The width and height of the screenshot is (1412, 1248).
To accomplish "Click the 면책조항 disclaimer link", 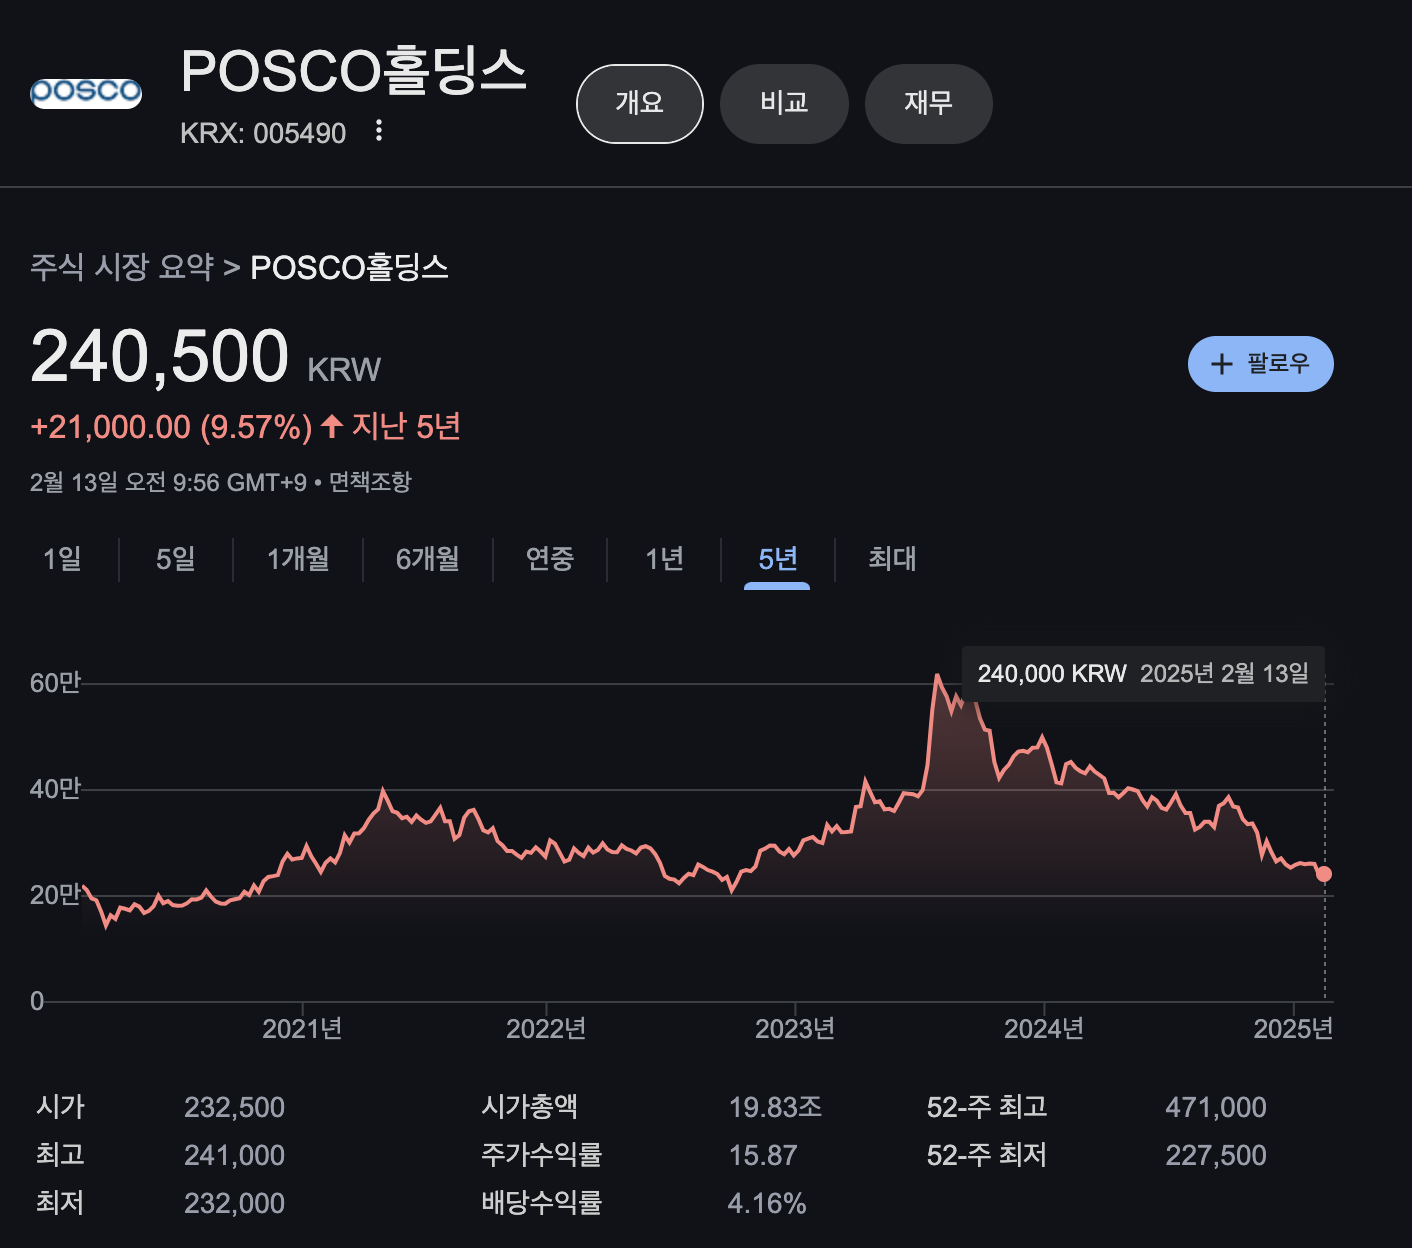I will click(370, 483).
